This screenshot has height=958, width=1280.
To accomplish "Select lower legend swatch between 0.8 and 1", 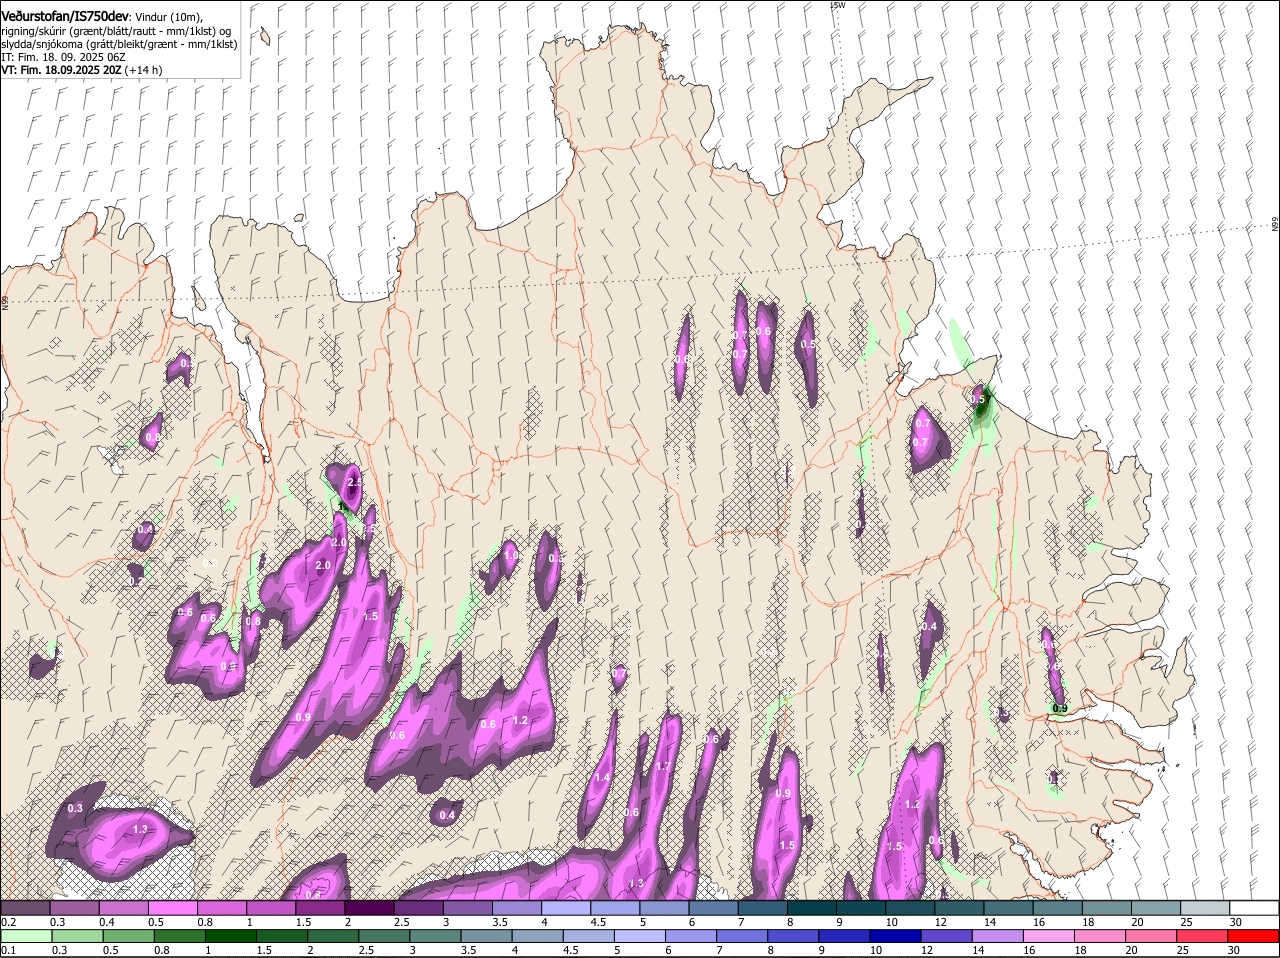I will tap(179, 936).
